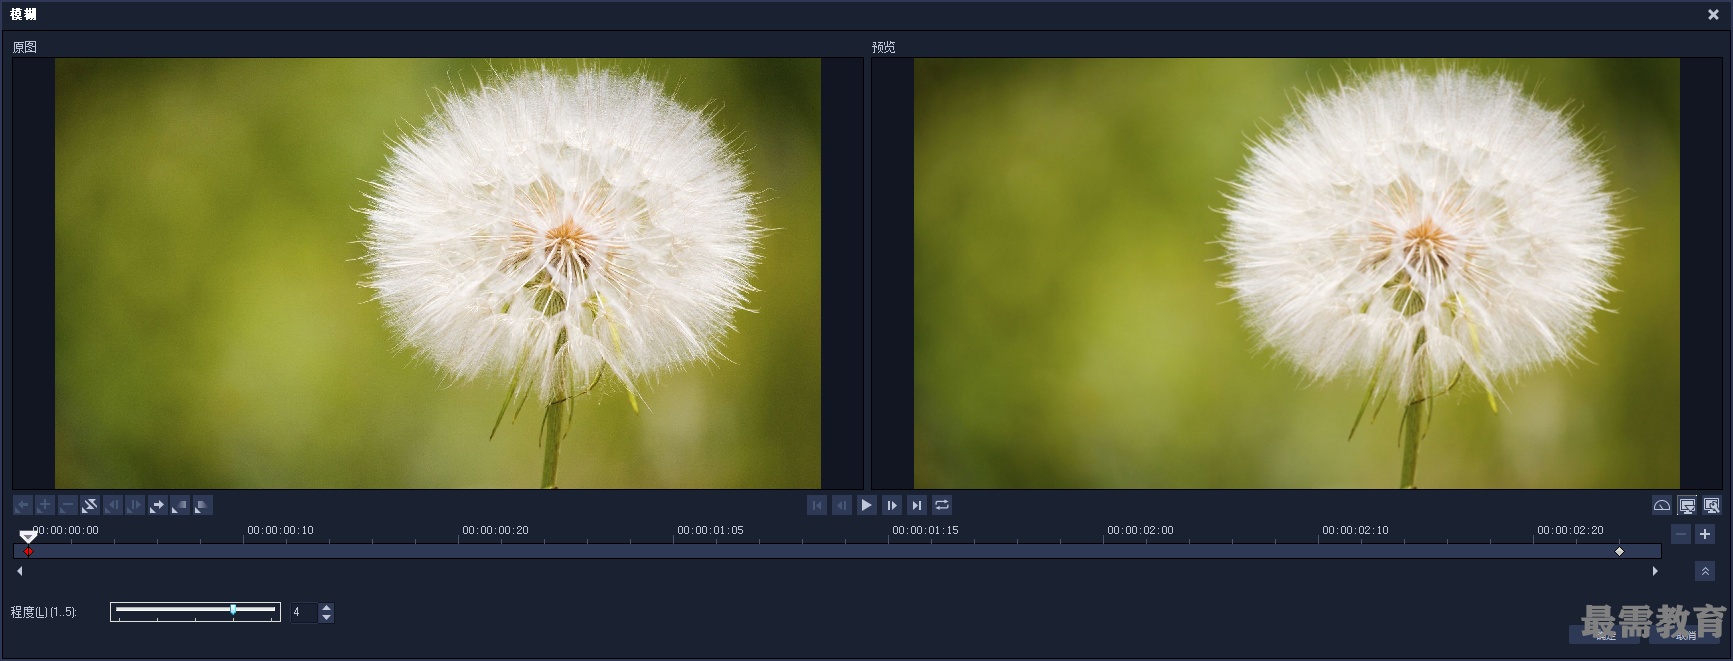Click the blurred preview image pane
Screen dimensions: 1733x661
(x=1297, y=273)
